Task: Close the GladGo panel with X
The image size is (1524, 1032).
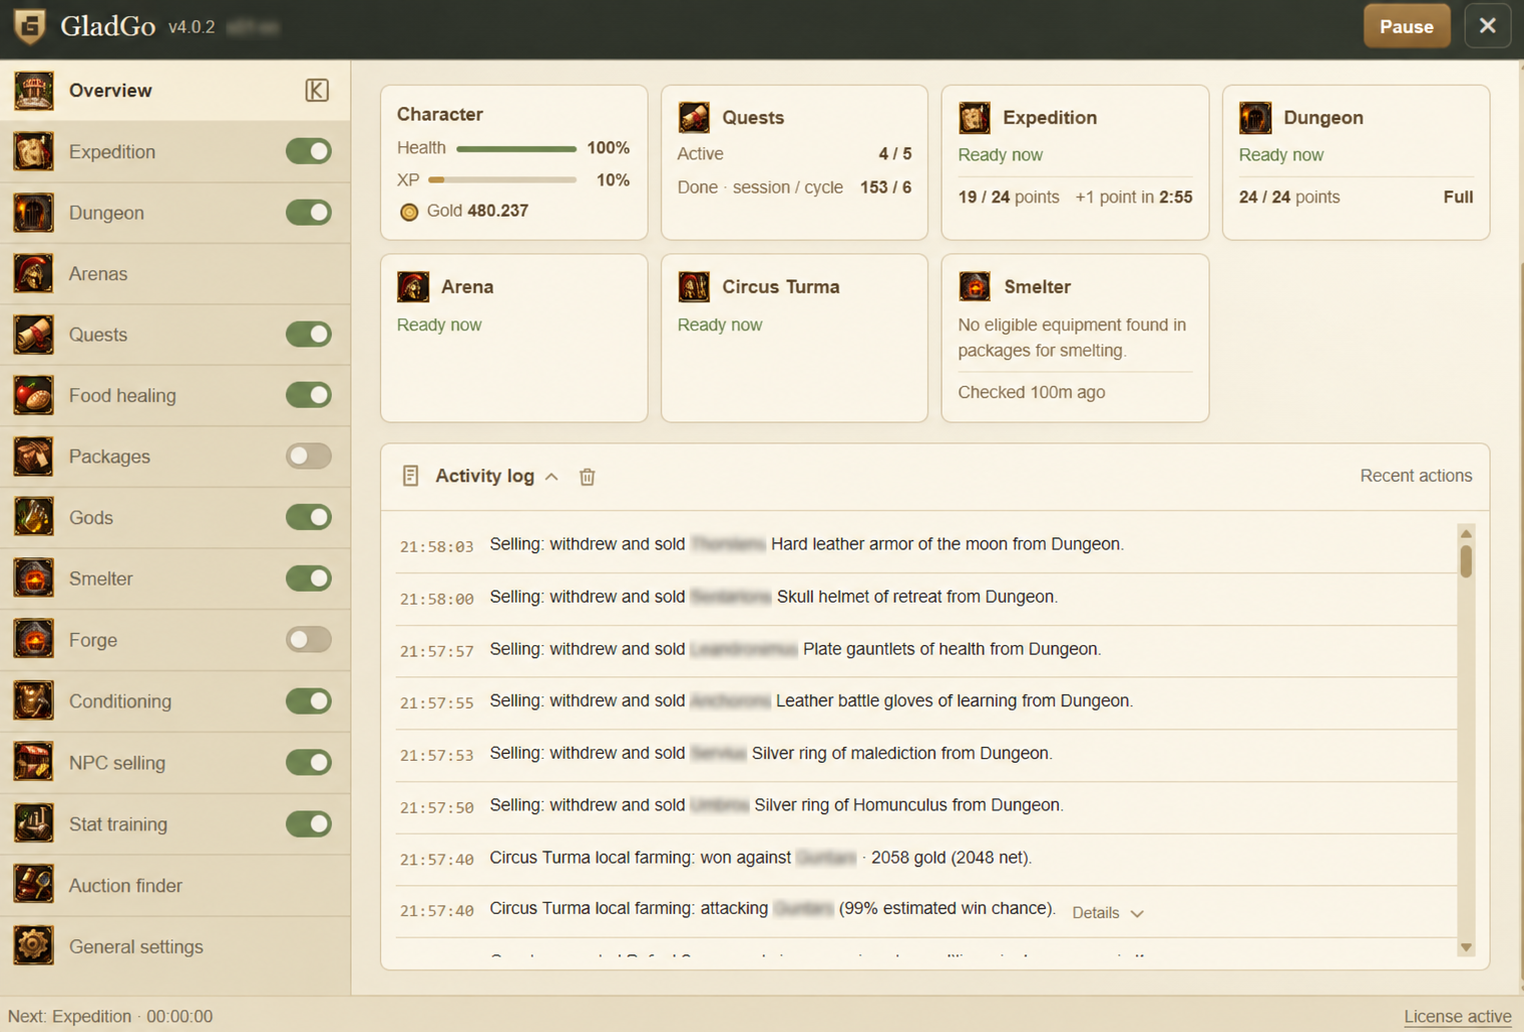Action: point(1487,26)
